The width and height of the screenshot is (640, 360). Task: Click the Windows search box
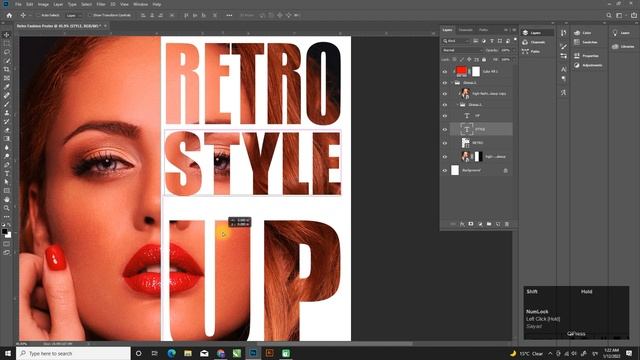point(73,353)
